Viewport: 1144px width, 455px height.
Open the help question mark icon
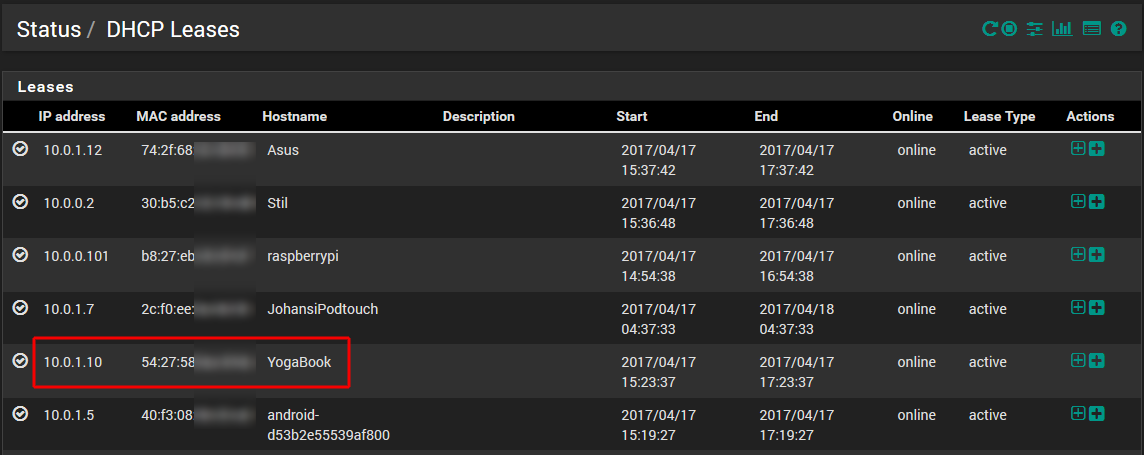1118,29
